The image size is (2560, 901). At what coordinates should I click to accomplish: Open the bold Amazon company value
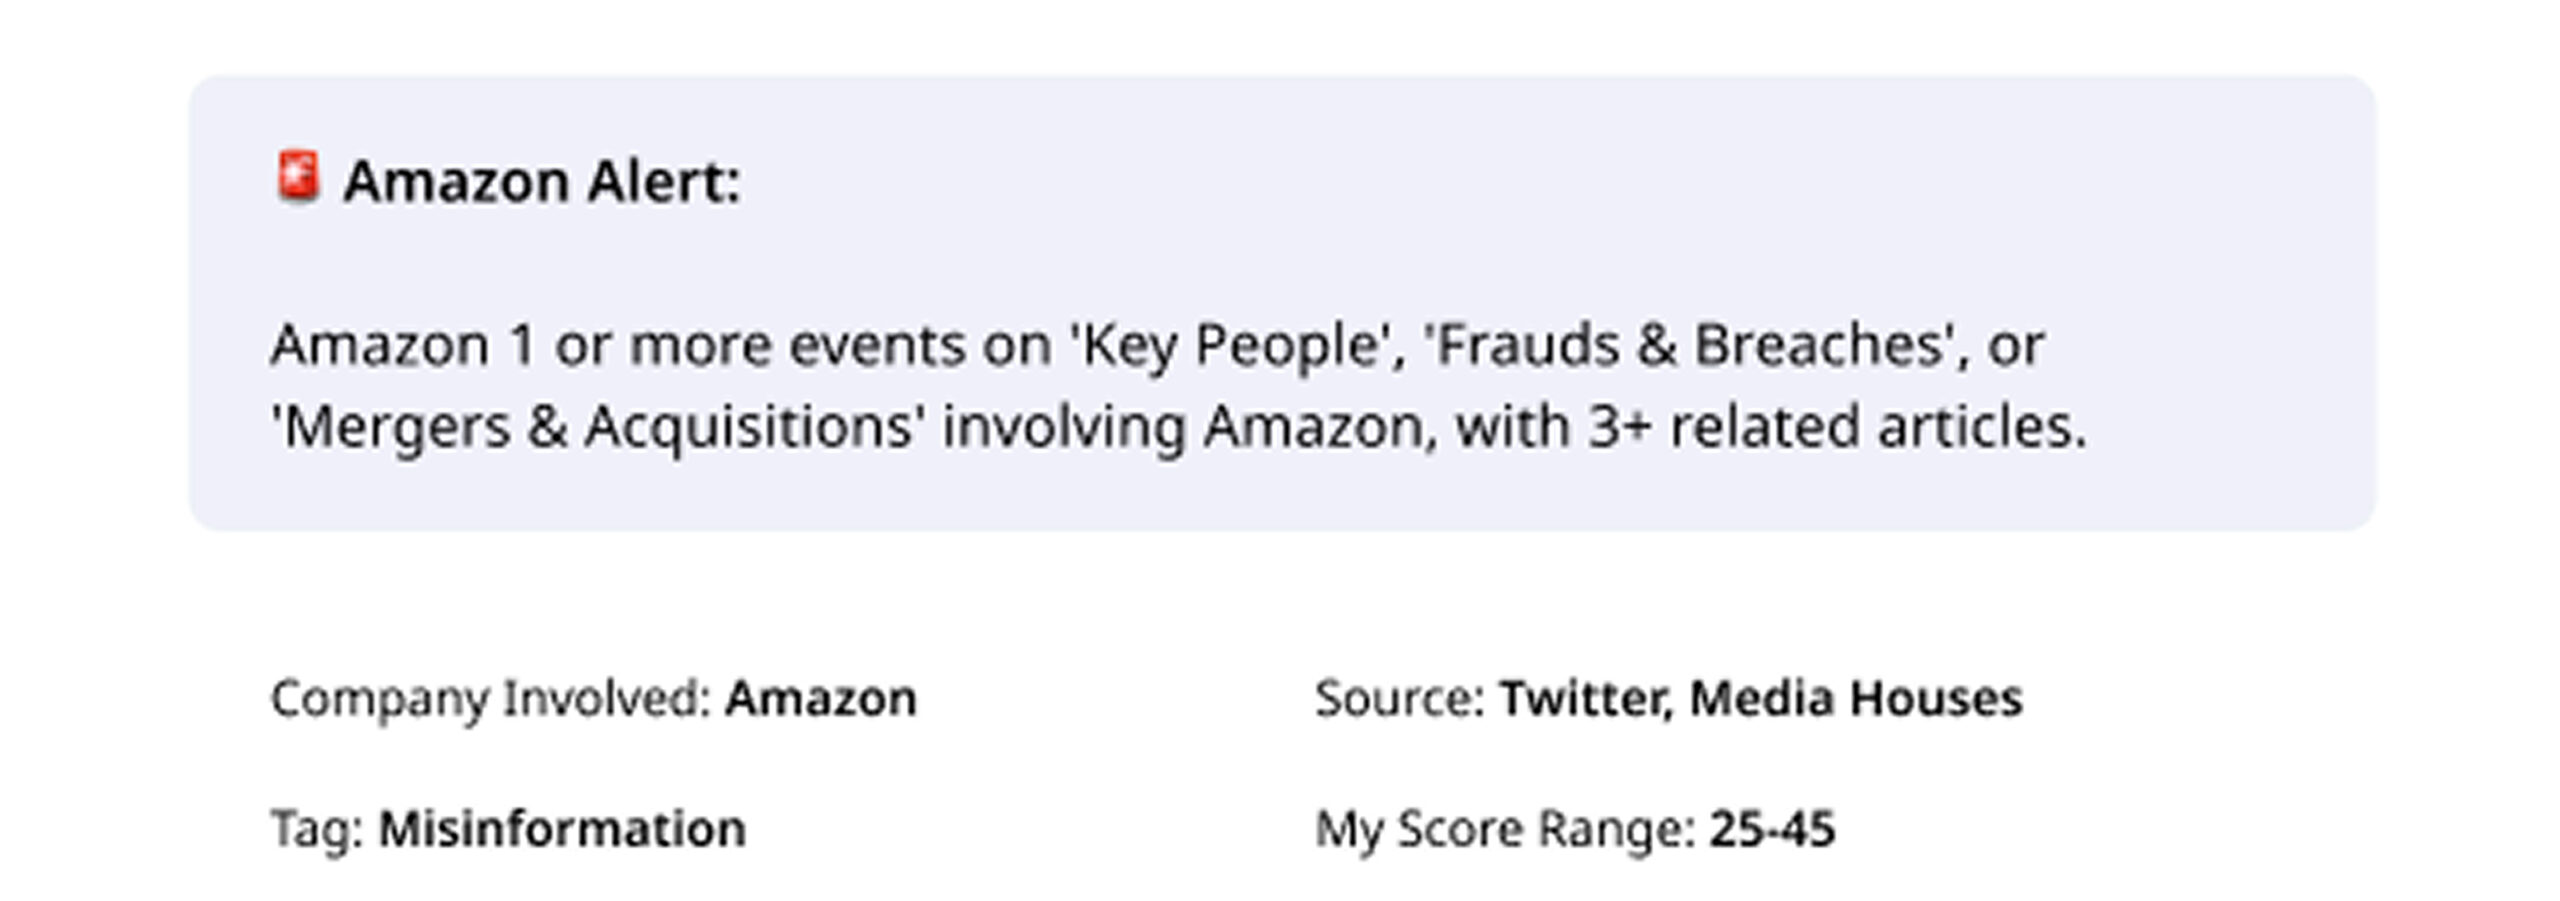pos(820,698)
